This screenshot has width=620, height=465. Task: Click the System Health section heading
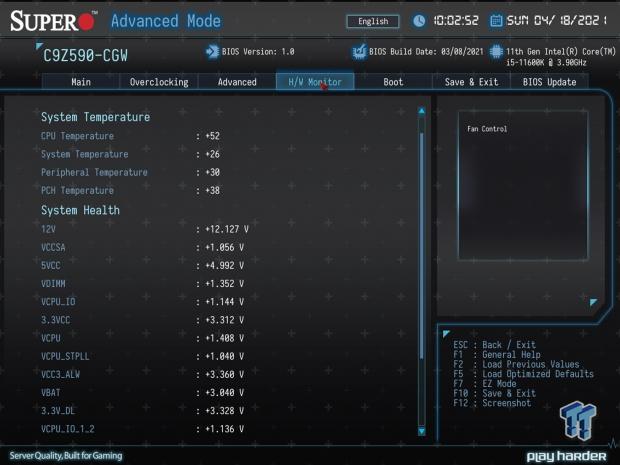[x=80, y=210]
